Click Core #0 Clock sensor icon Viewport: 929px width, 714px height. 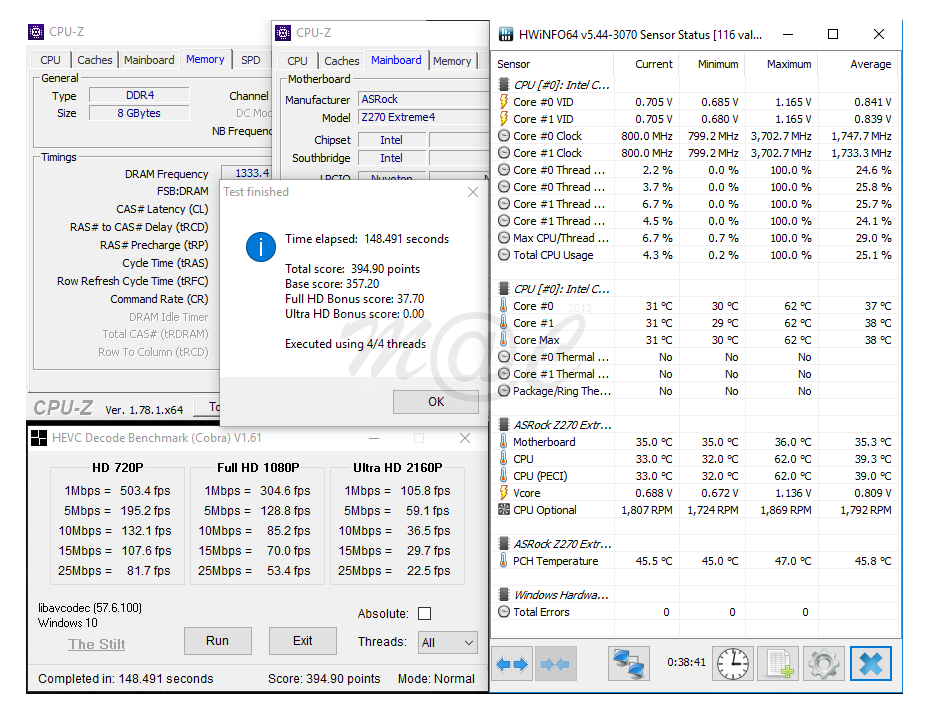point(504,136)
